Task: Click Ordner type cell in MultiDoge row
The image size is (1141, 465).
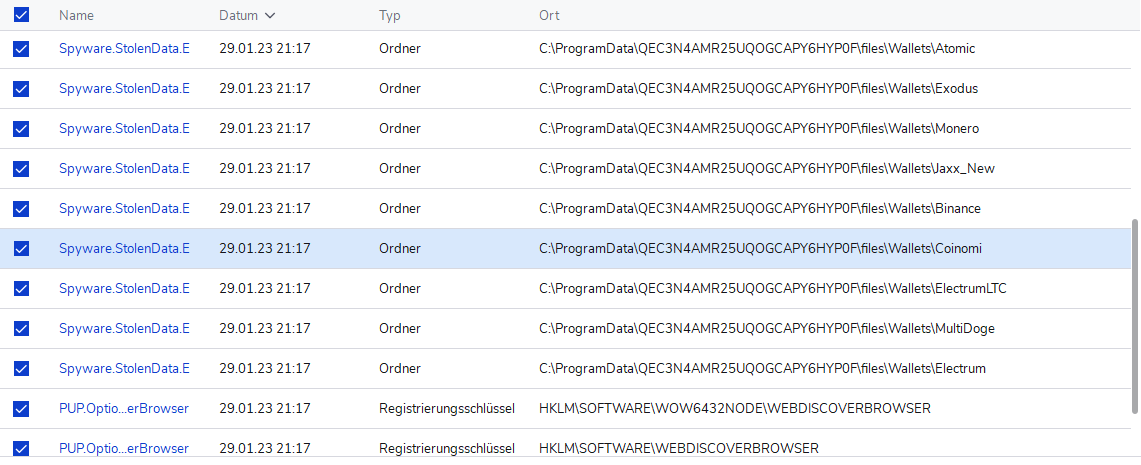Action: coord(399,329)
